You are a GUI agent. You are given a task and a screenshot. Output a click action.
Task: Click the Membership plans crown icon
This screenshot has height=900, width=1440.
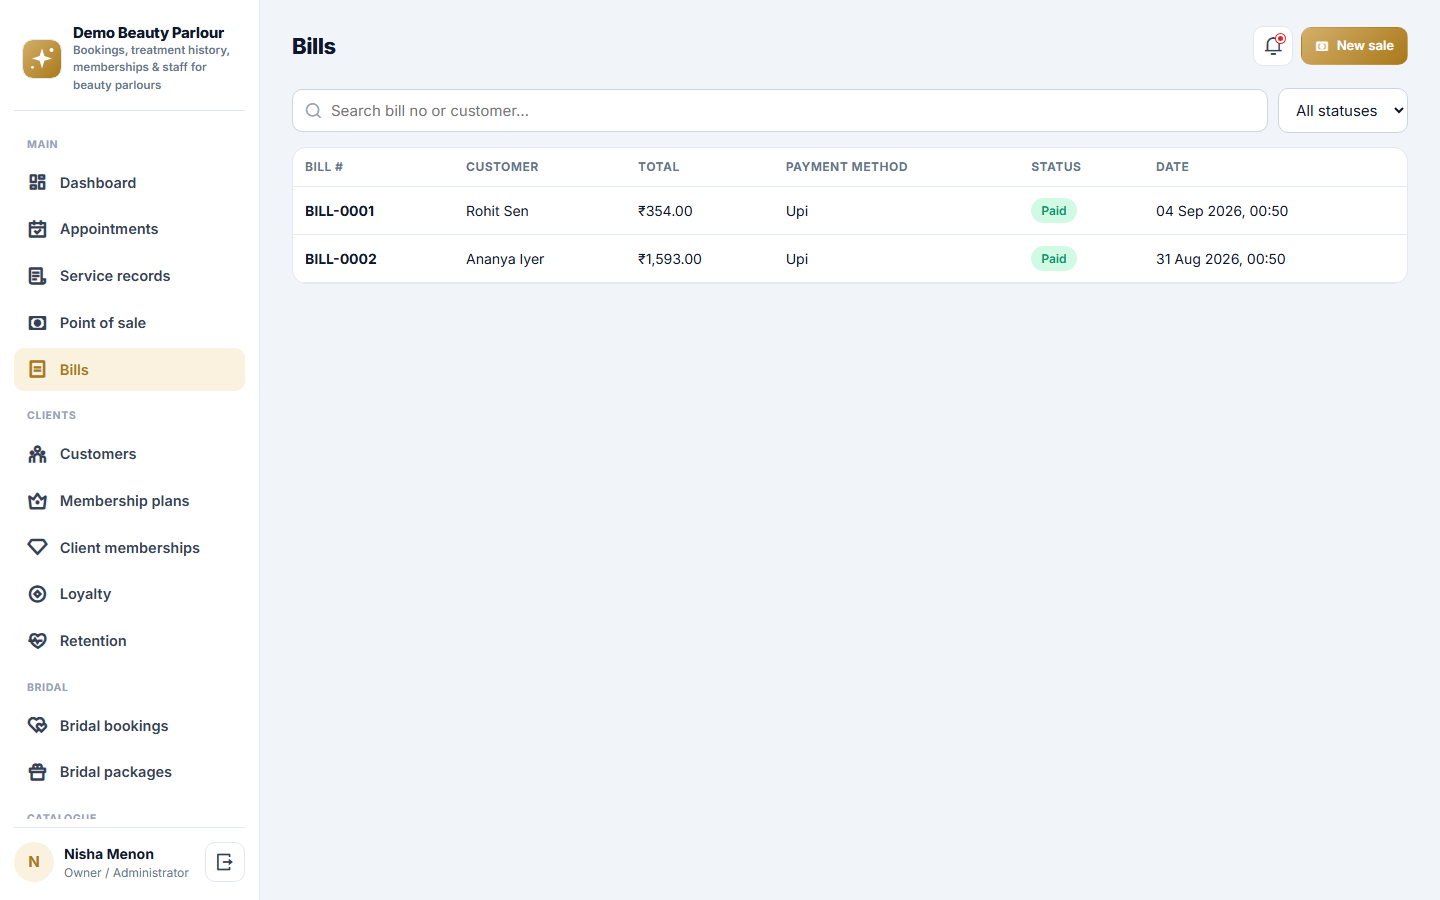(x=37, y=501)
